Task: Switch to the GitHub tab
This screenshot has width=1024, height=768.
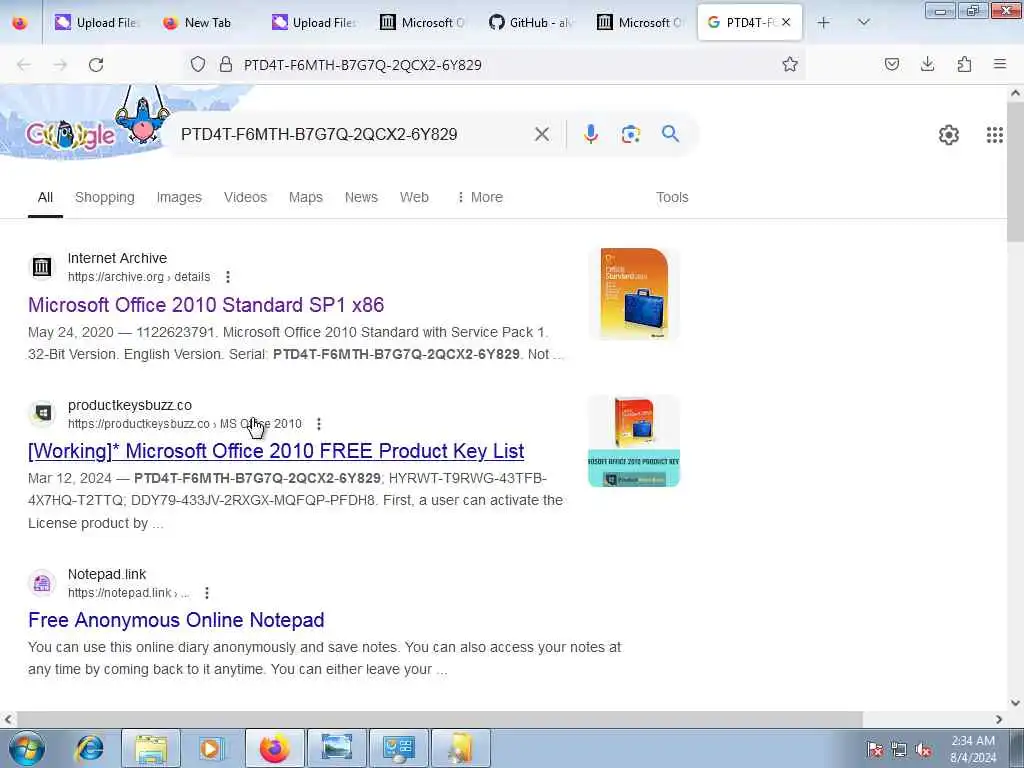Action: point(531,22)
